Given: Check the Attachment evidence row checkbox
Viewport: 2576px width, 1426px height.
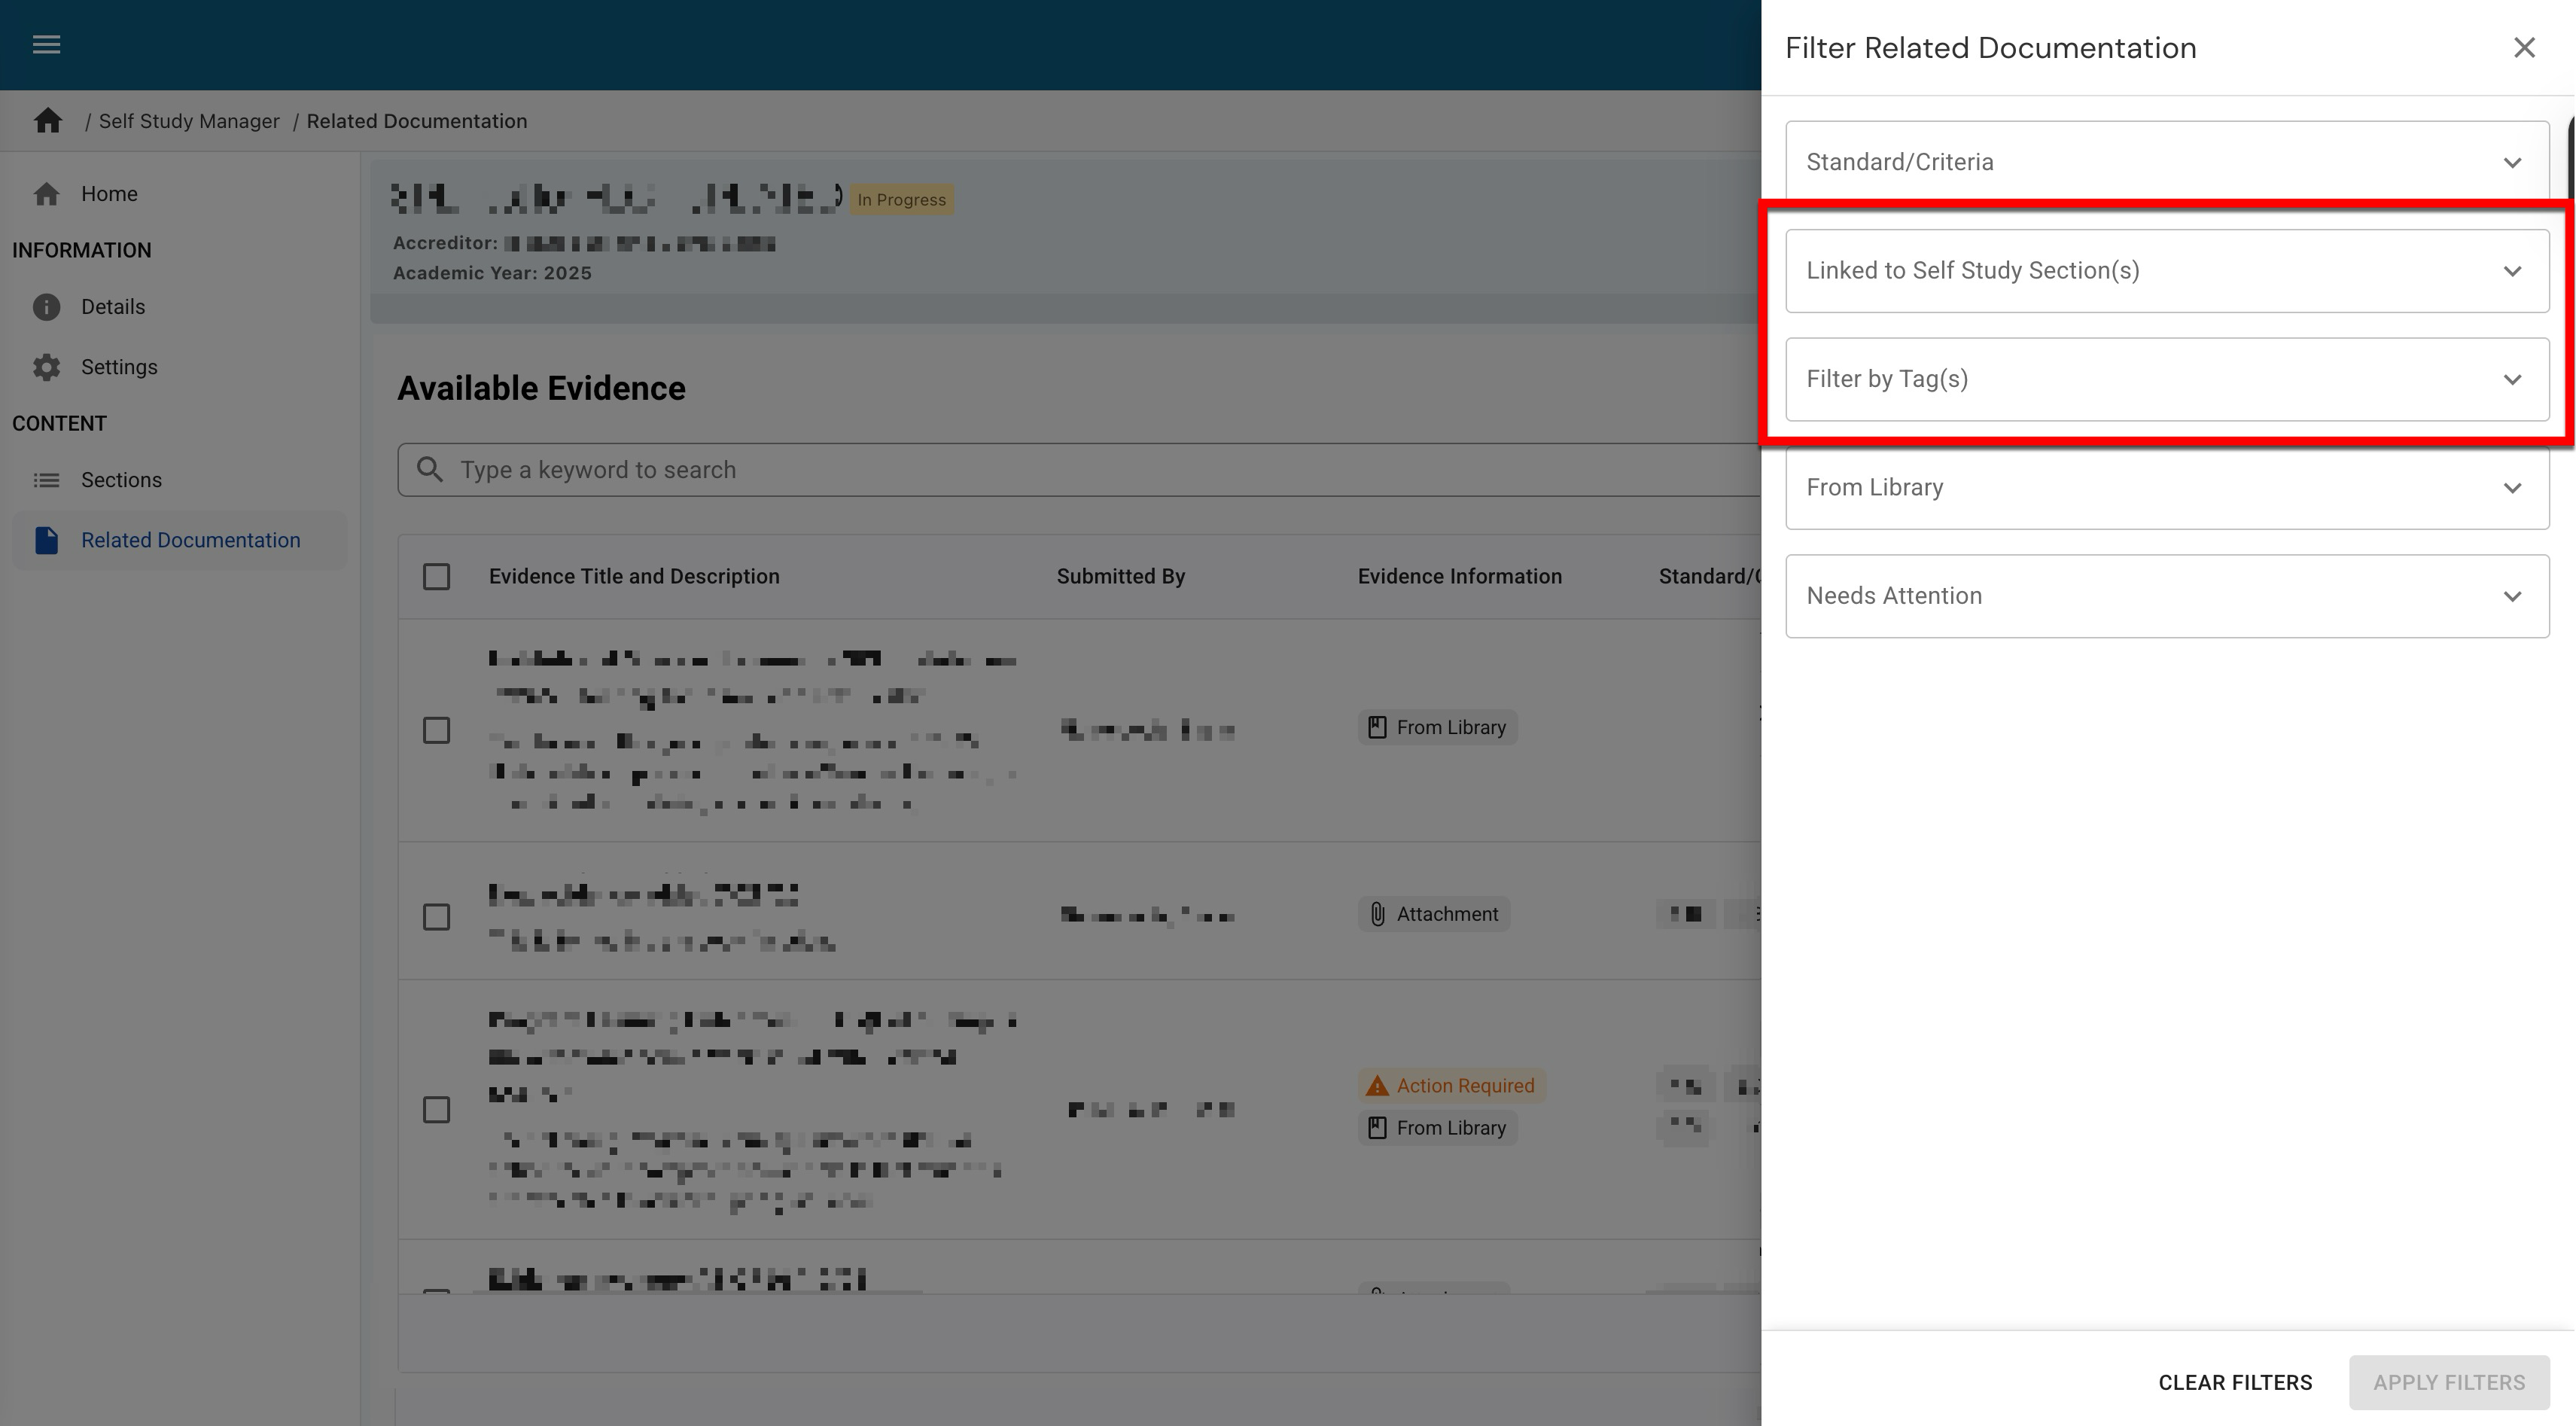Looking at the screenshot, I should pyautogui.click(x=436, y=917).
